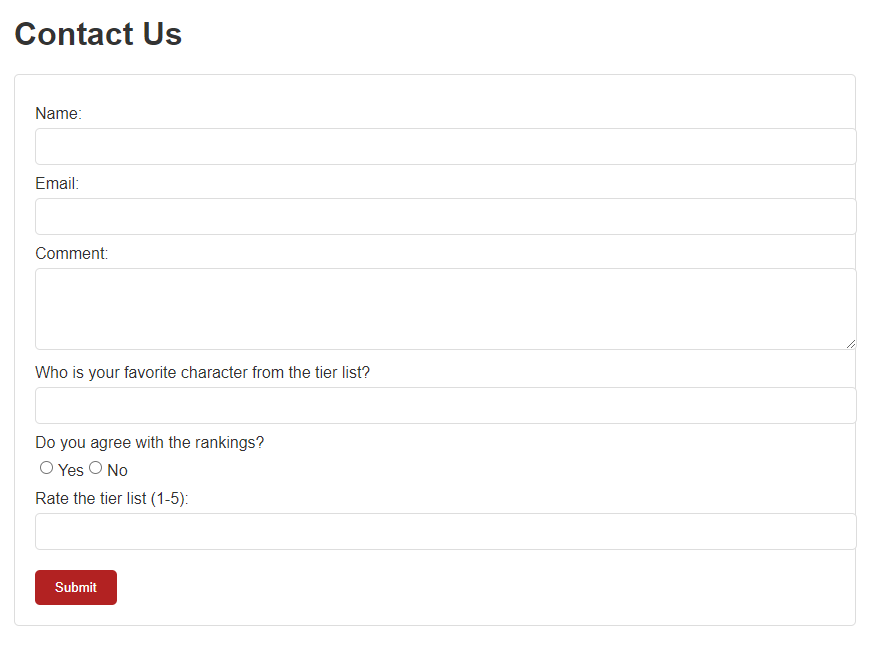
Task: Submit the contact form
Action: click(x=76, y=588)
